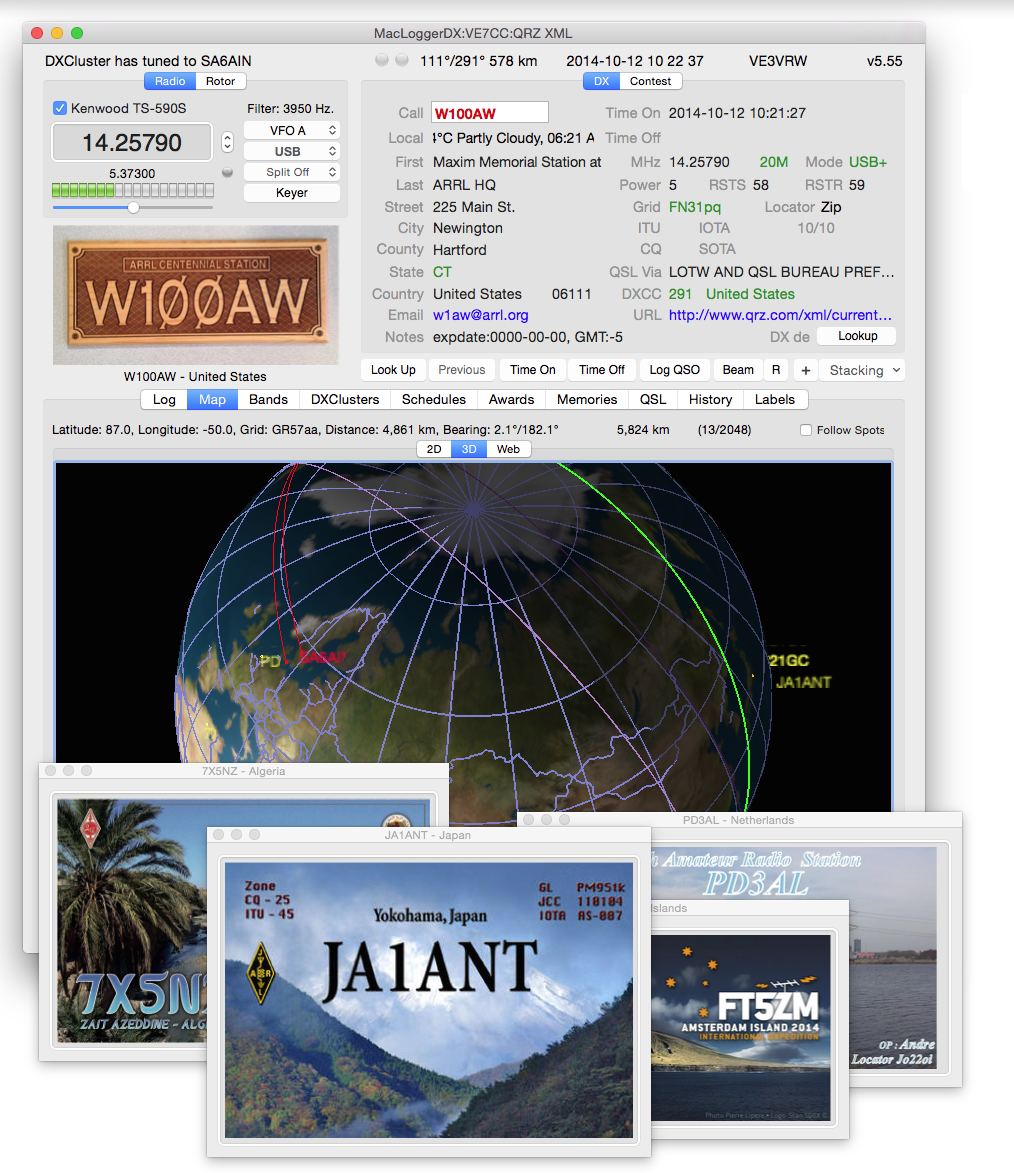Open the Awards tab
1014x1173 pixels.
512,399
